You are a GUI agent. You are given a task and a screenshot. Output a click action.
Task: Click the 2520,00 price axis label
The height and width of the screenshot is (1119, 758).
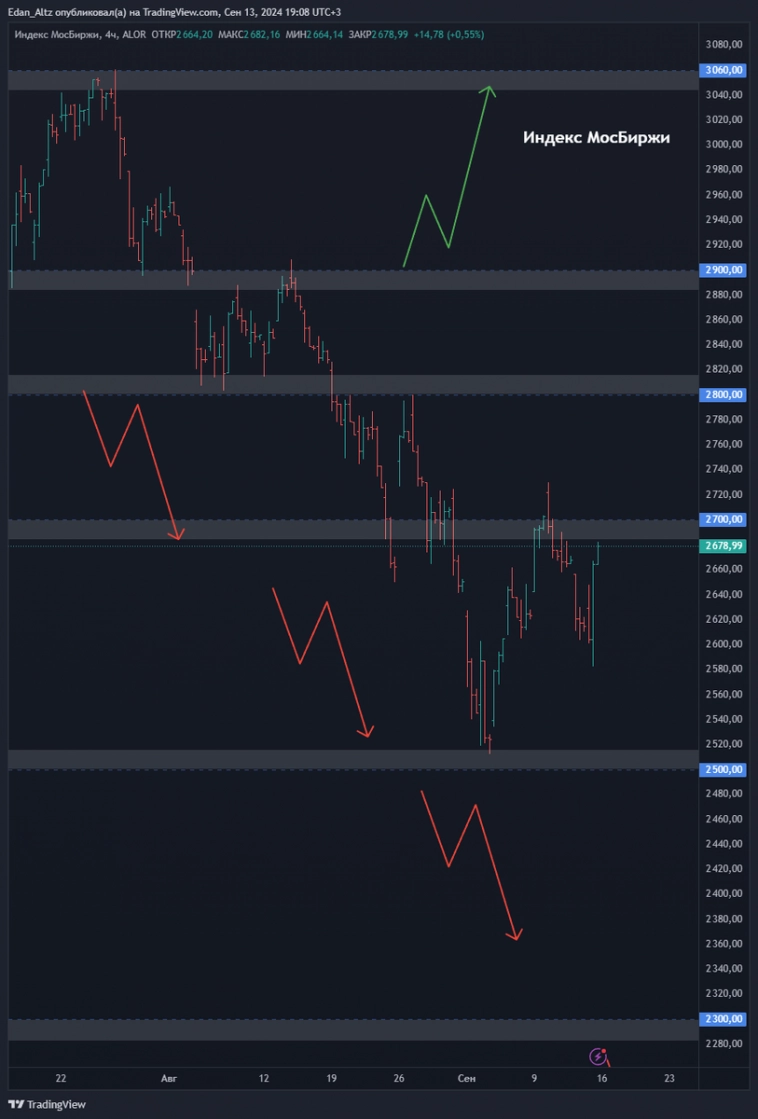[725, 744]
